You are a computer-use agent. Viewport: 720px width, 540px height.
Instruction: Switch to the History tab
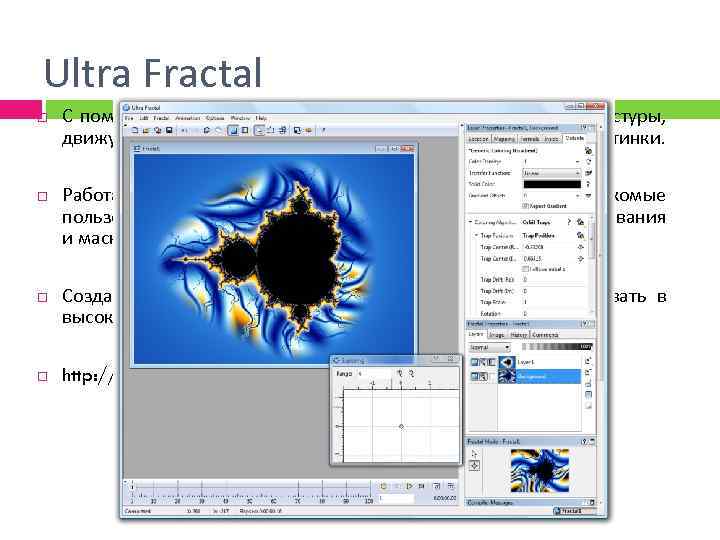point(519,335)
